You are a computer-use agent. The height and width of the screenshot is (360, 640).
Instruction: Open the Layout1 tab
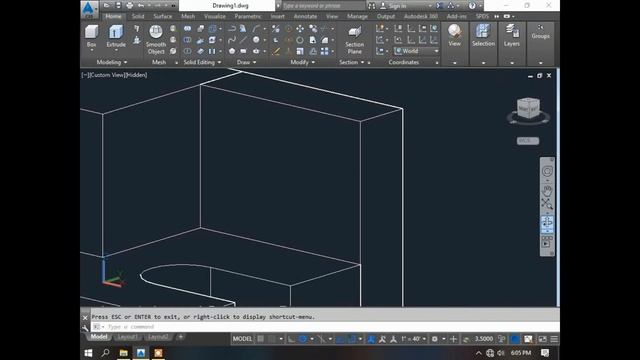tap(127, 337)
